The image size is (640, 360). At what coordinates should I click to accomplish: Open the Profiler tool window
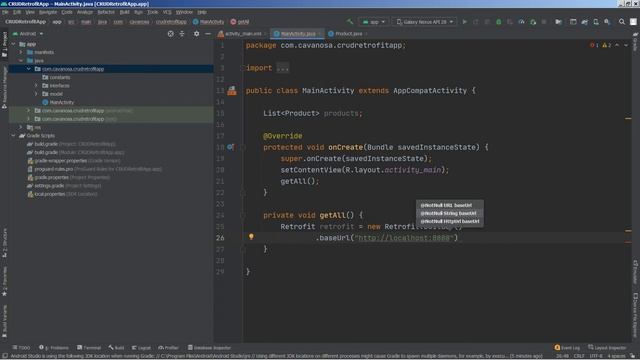pos(169,348)
